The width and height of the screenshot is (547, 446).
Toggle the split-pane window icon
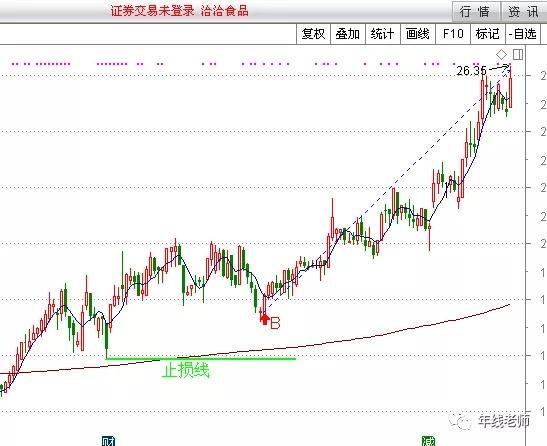point(518,54)
